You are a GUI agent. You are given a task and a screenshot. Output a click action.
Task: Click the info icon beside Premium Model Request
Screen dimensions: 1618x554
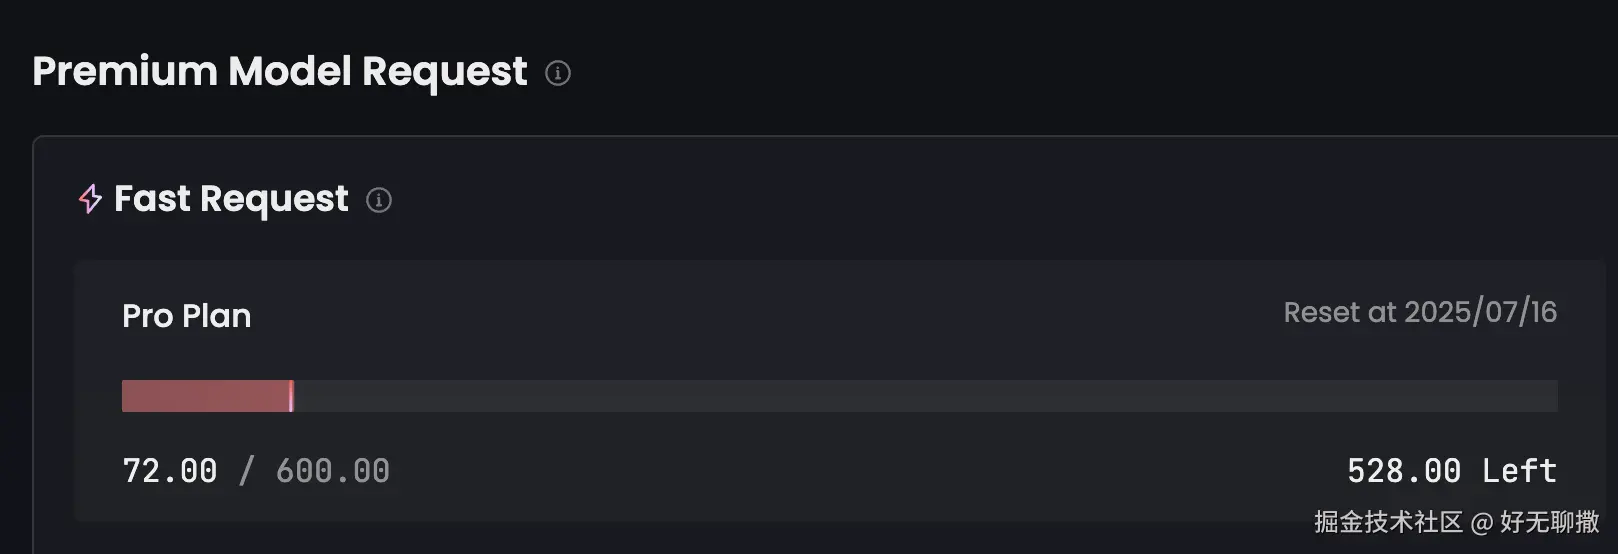click(558, 73)
